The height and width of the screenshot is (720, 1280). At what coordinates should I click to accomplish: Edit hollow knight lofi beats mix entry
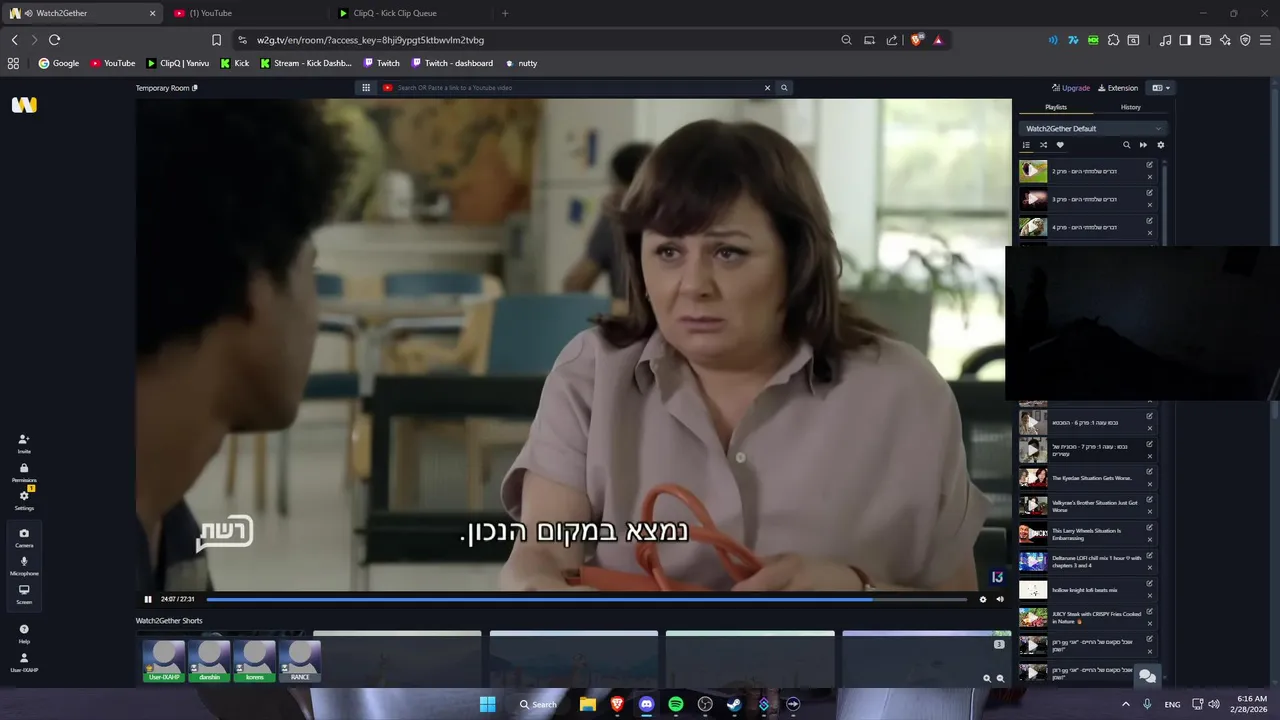[1150, 584]
